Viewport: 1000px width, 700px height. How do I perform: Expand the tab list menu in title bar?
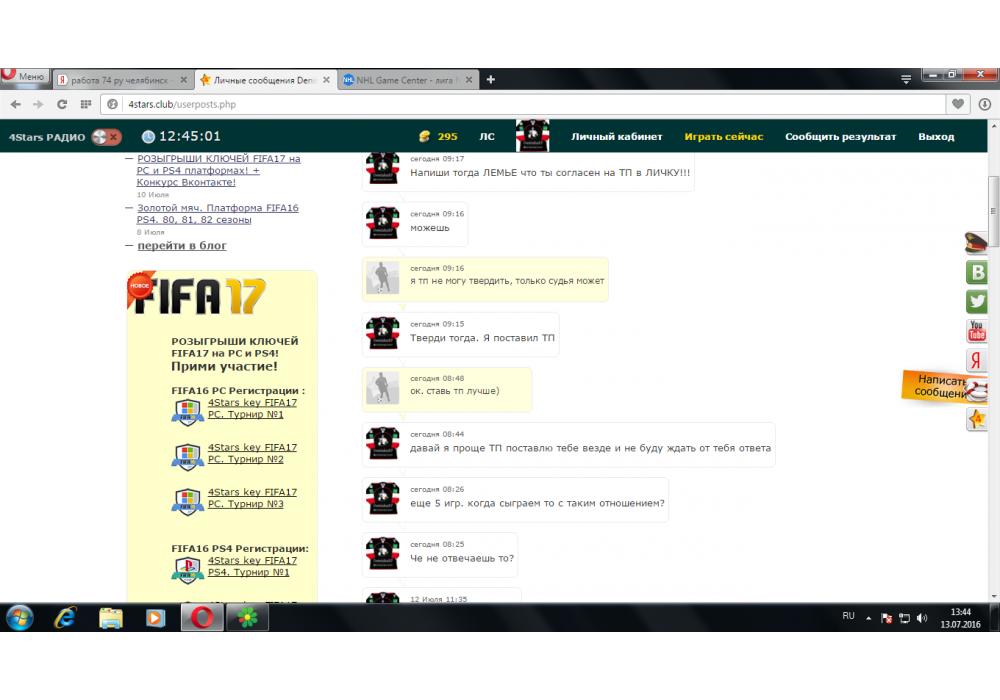[906, 79]
